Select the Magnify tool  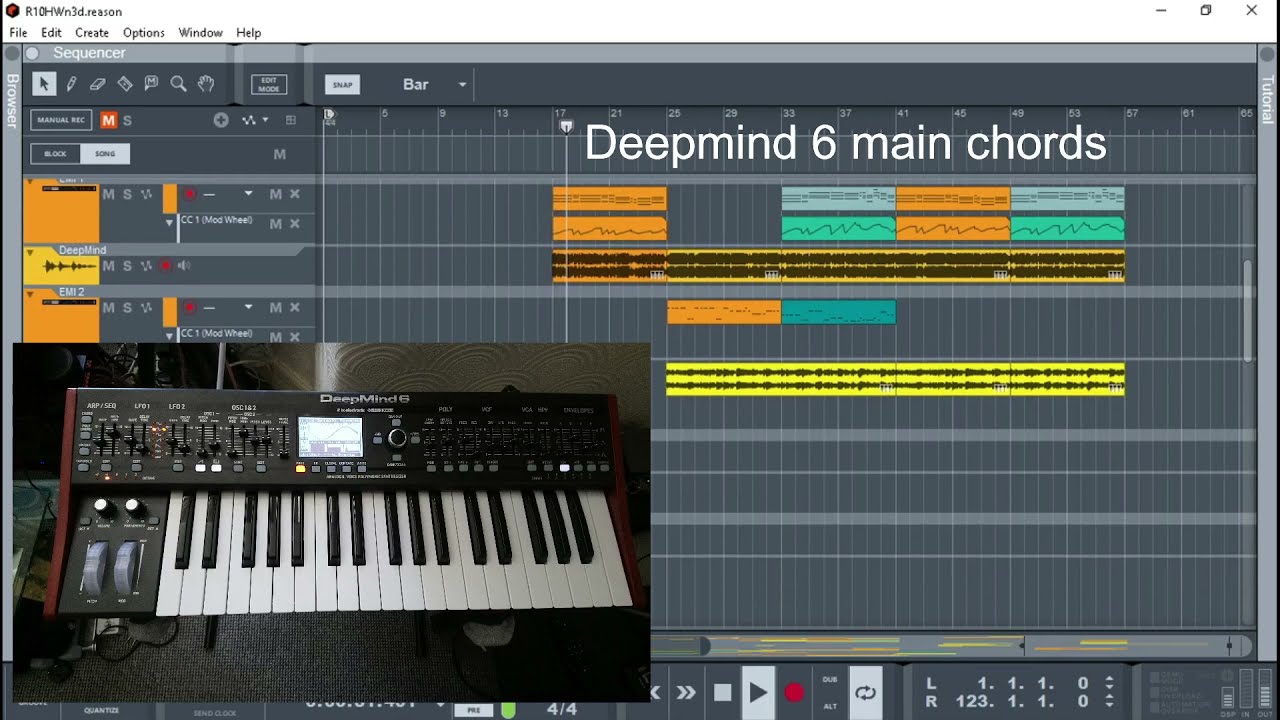tap(179, 84)
